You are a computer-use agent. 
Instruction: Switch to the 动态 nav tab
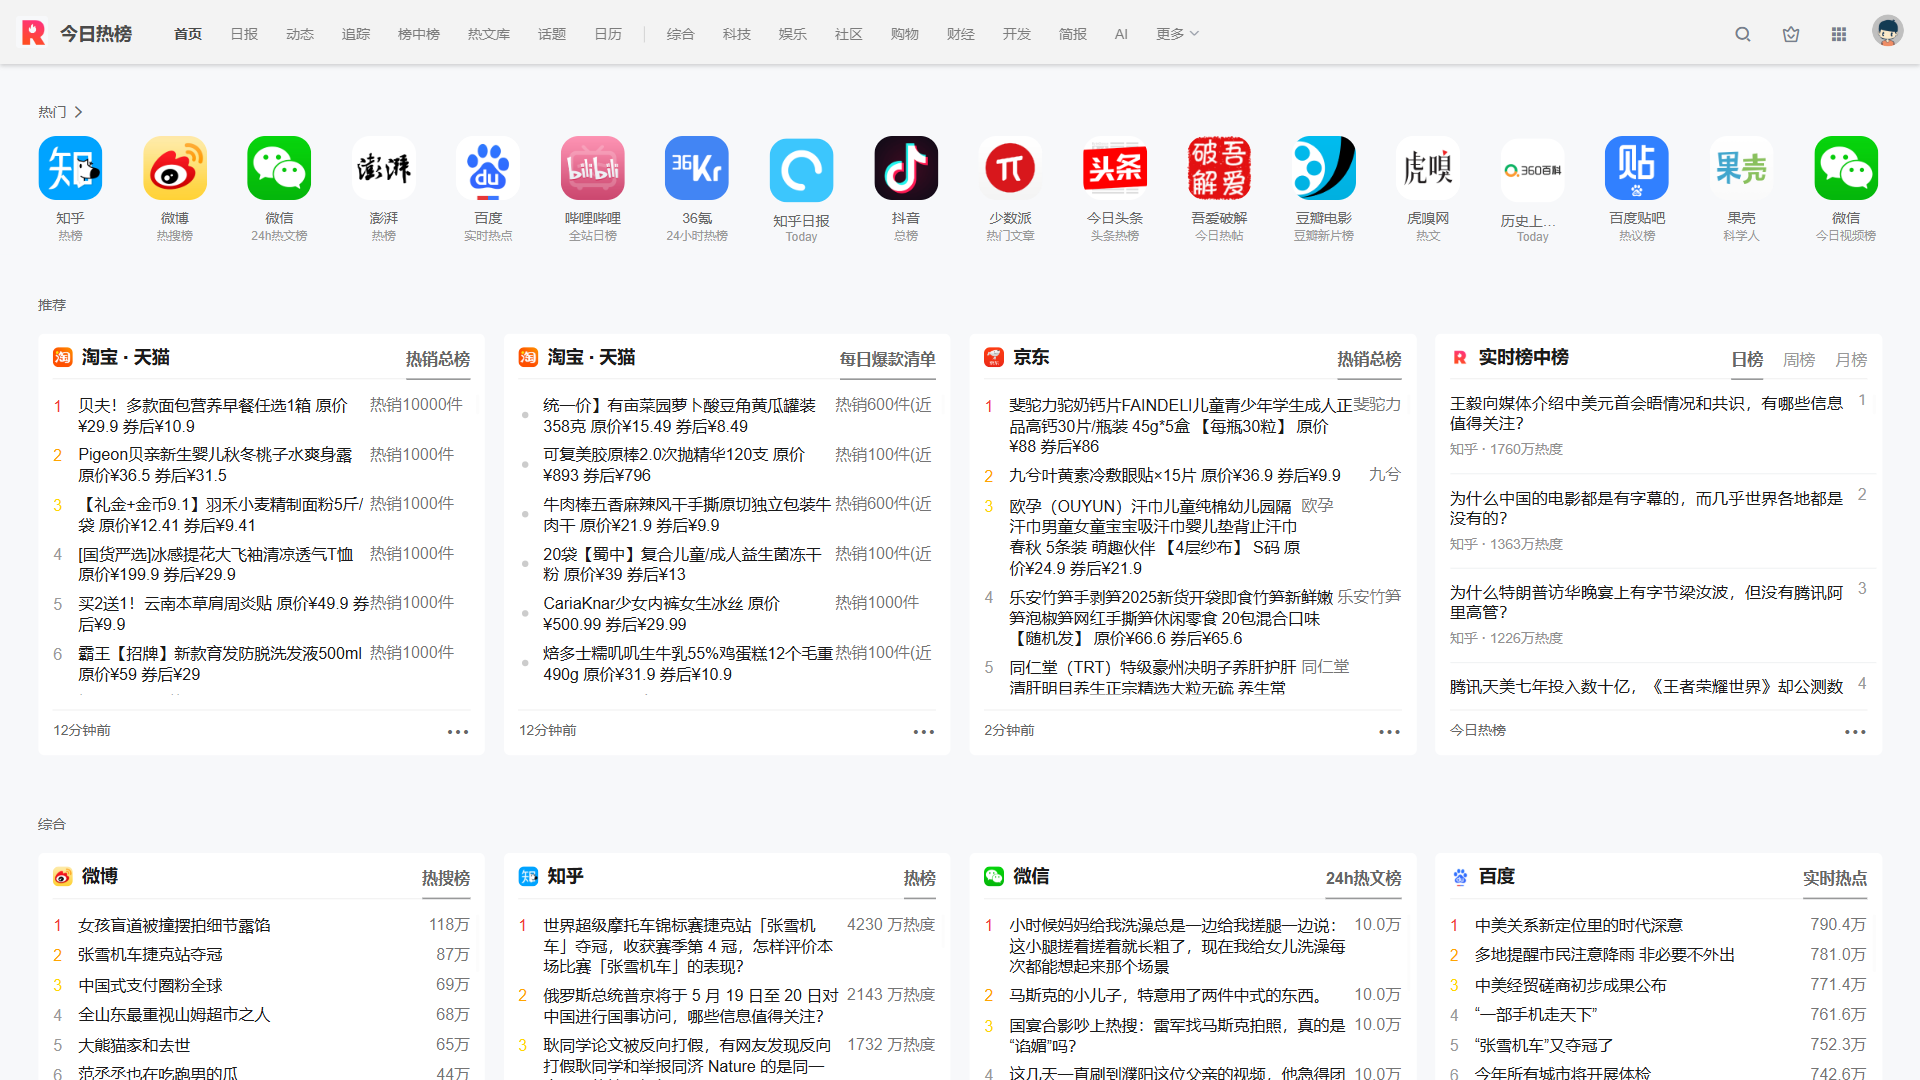click(x=300, y=34)
